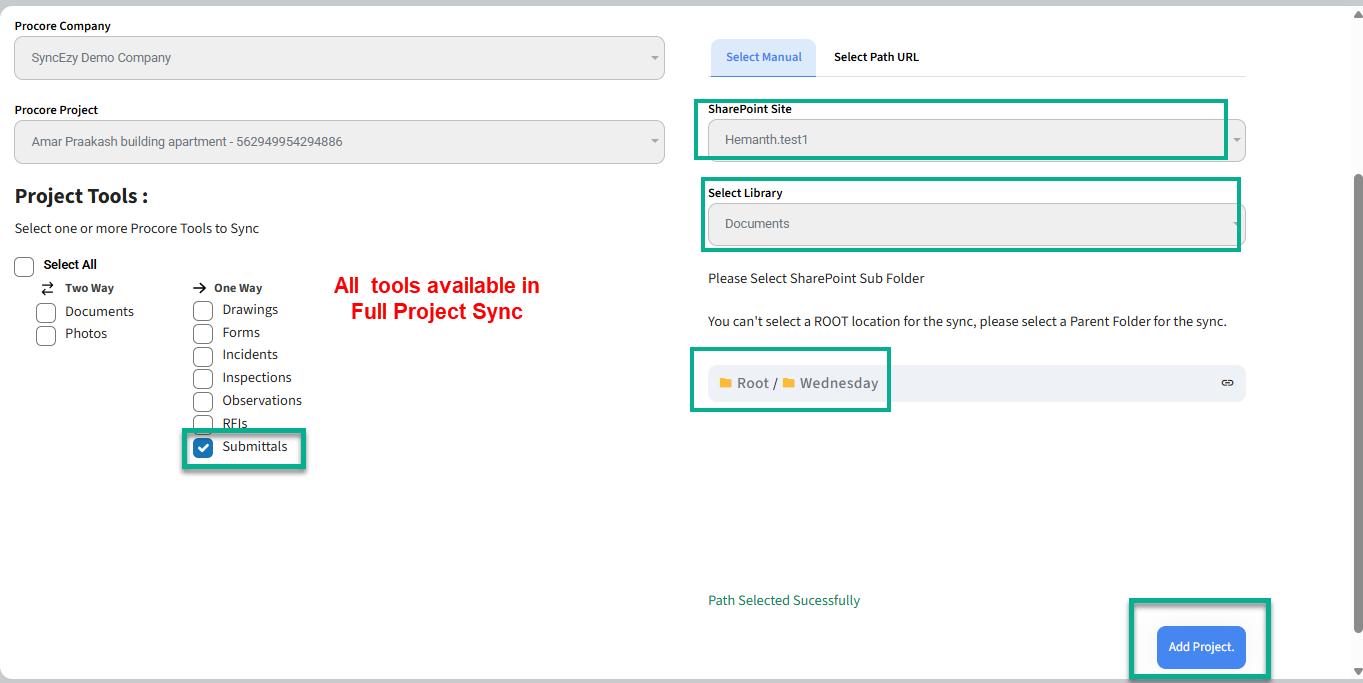Enable the Drawings checkbox
1363x683 pixels.
click(203, 311)
